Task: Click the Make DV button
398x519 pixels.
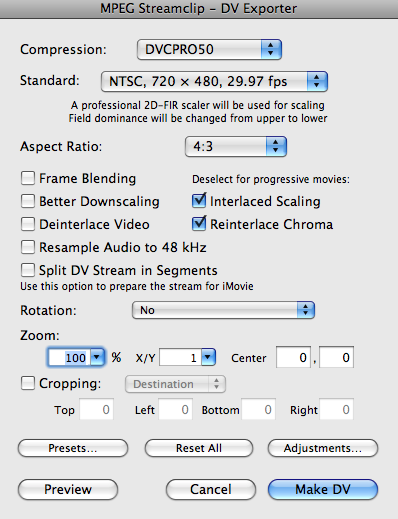Action: (x=323, y=489)
